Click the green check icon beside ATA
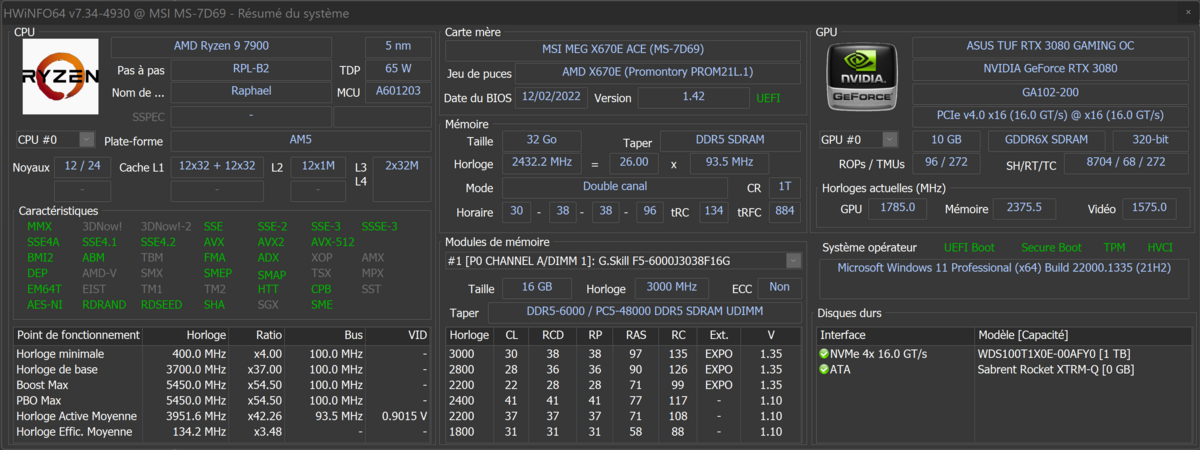This screenshot has width=1200, height=450. click(824, 369)
